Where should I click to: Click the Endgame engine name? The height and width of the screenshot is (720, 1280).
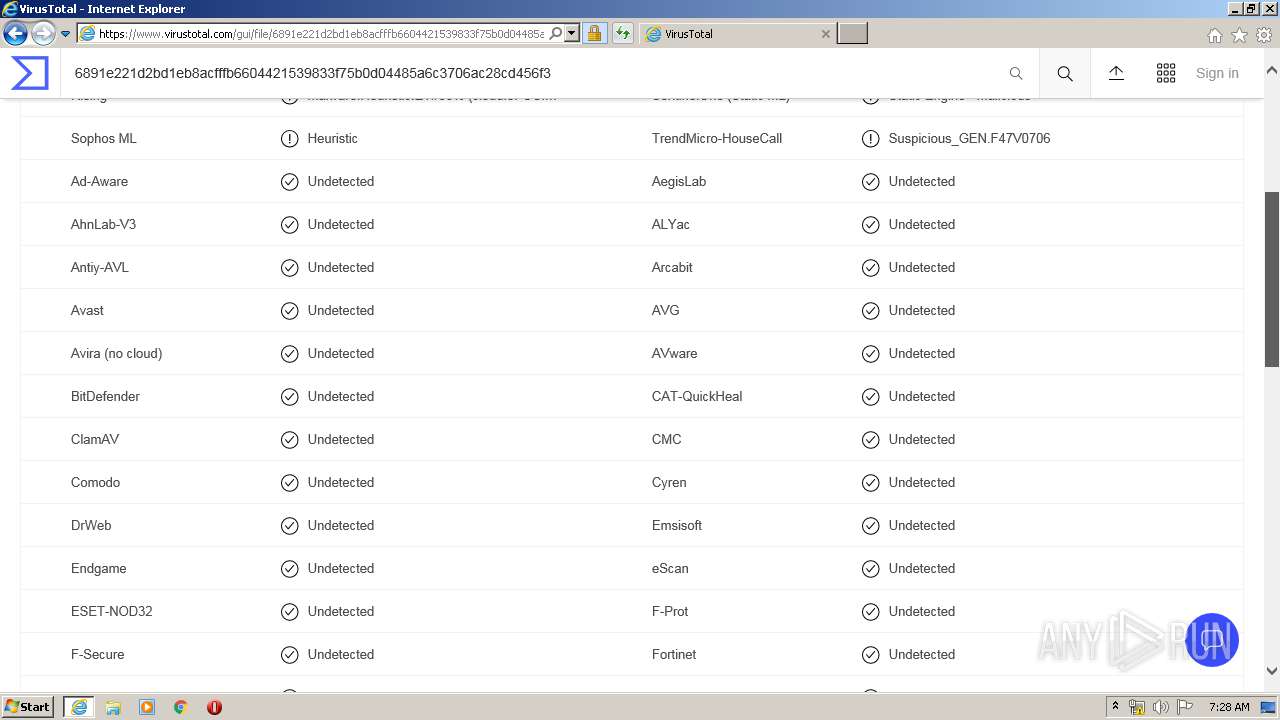click(x=99, y=568)
